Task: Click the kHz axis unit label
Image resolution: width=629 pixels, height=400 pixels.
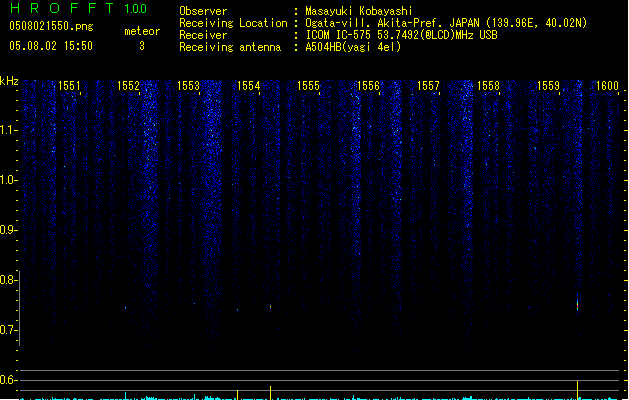Action: pos(9,81)
